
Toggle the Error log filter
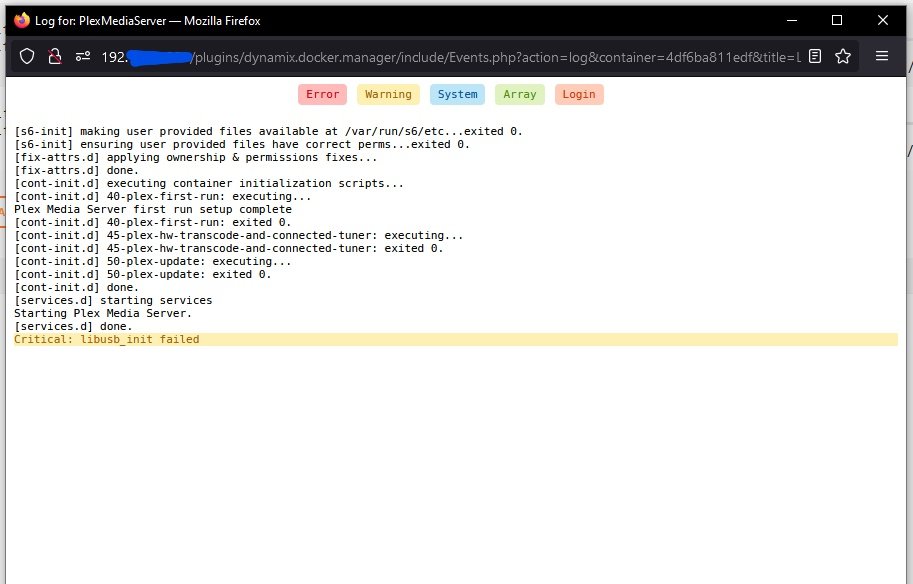(x=323, y=94)
